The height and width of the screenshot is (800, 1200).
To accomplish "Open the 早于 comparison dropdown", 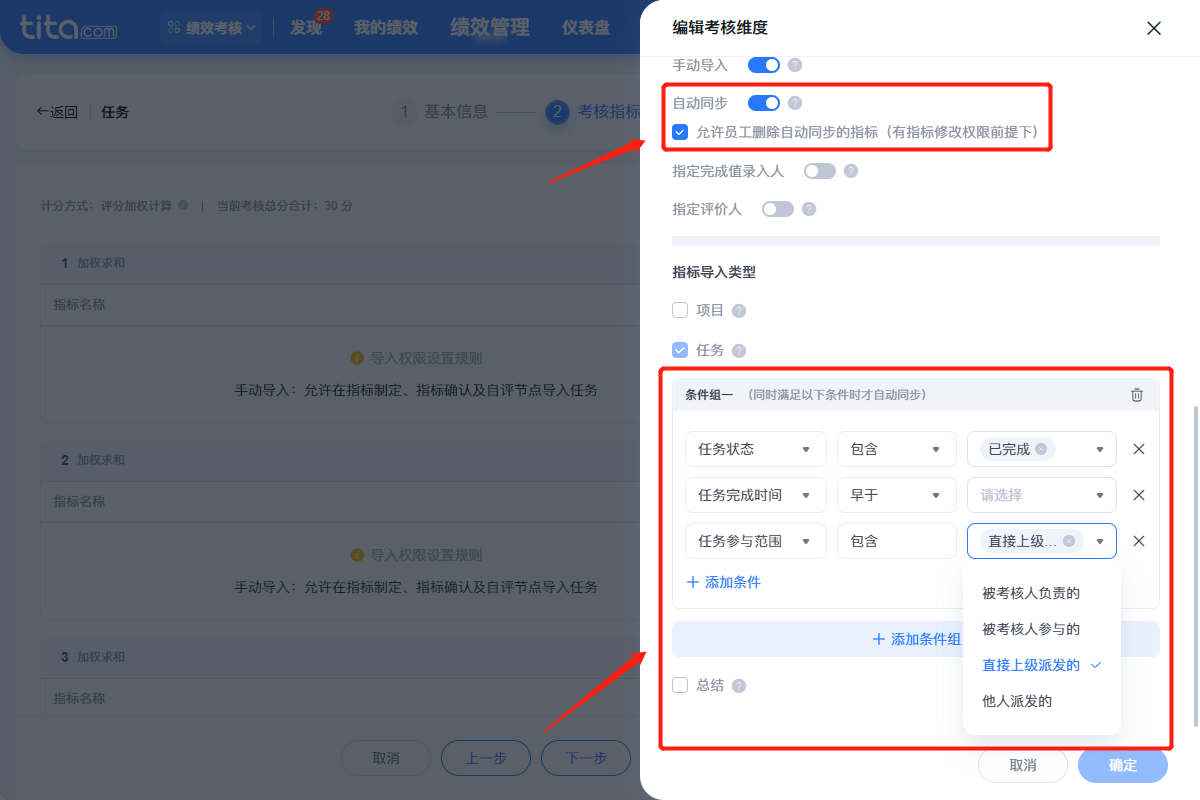I will pyautogui.click(x=896, y=495).
